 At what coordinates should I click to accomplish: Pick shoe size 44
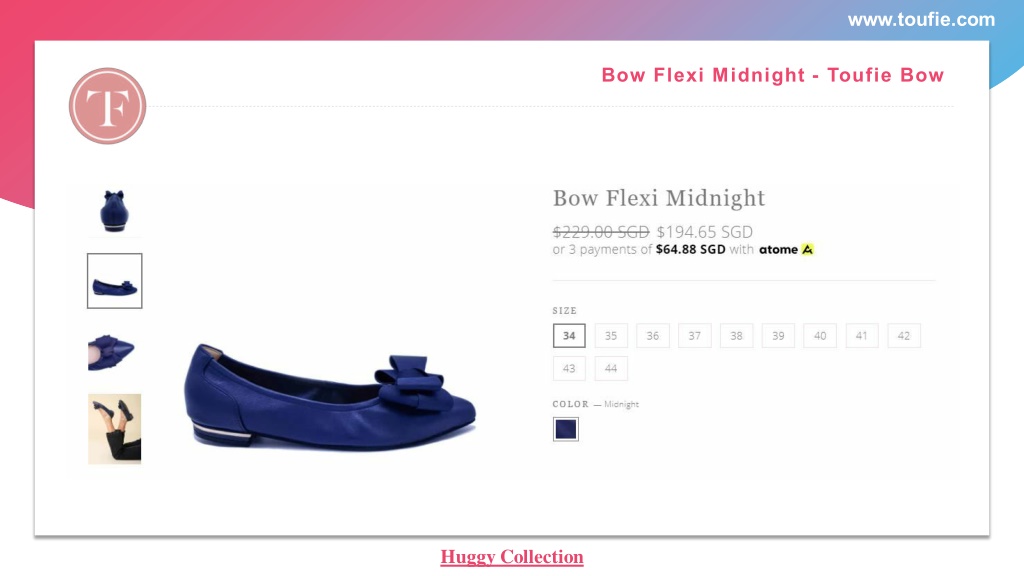(611, 368)
